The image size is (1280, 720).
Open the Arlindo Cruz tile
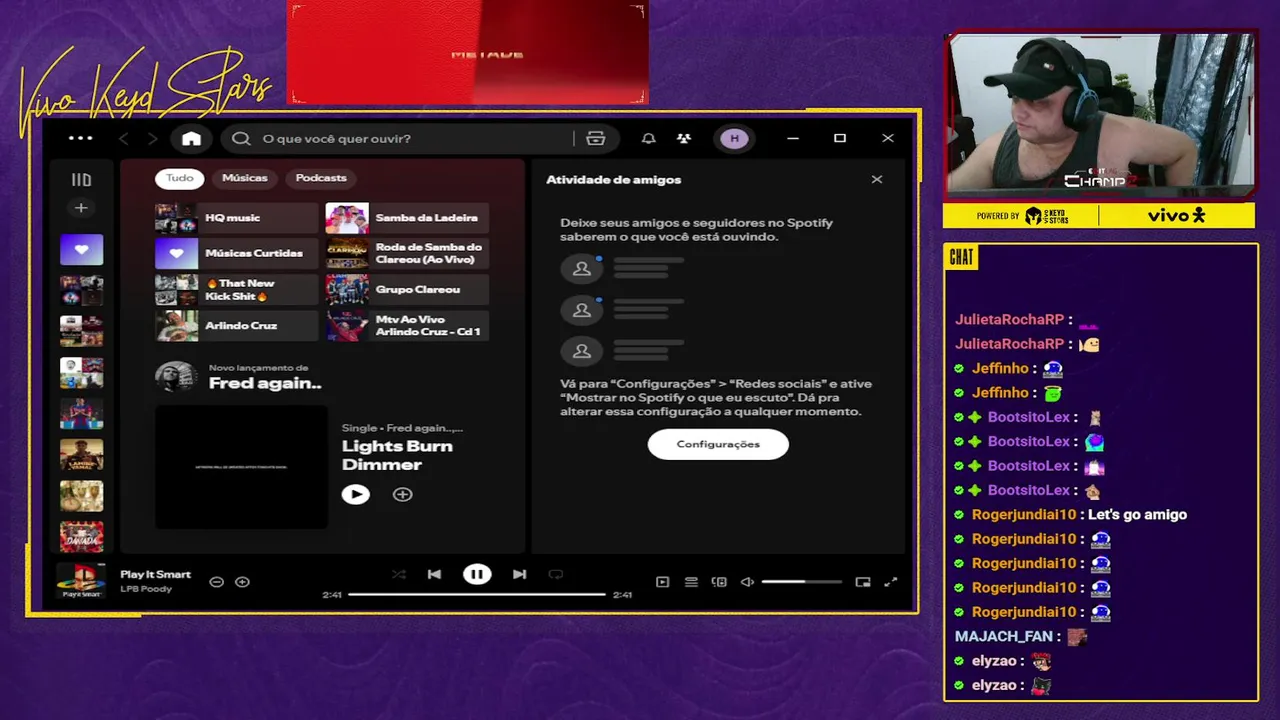coord(237,326)
